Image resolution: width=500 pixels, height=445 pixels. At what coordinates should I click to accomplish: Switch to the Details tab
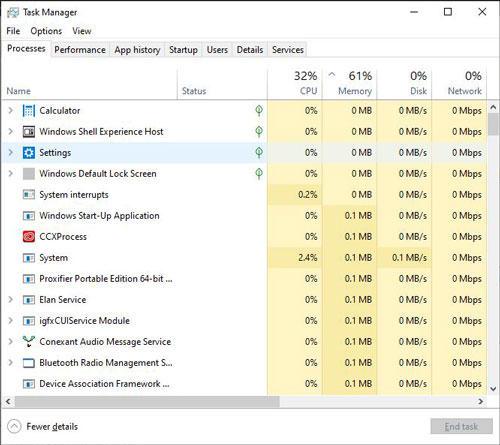(250, 50)
